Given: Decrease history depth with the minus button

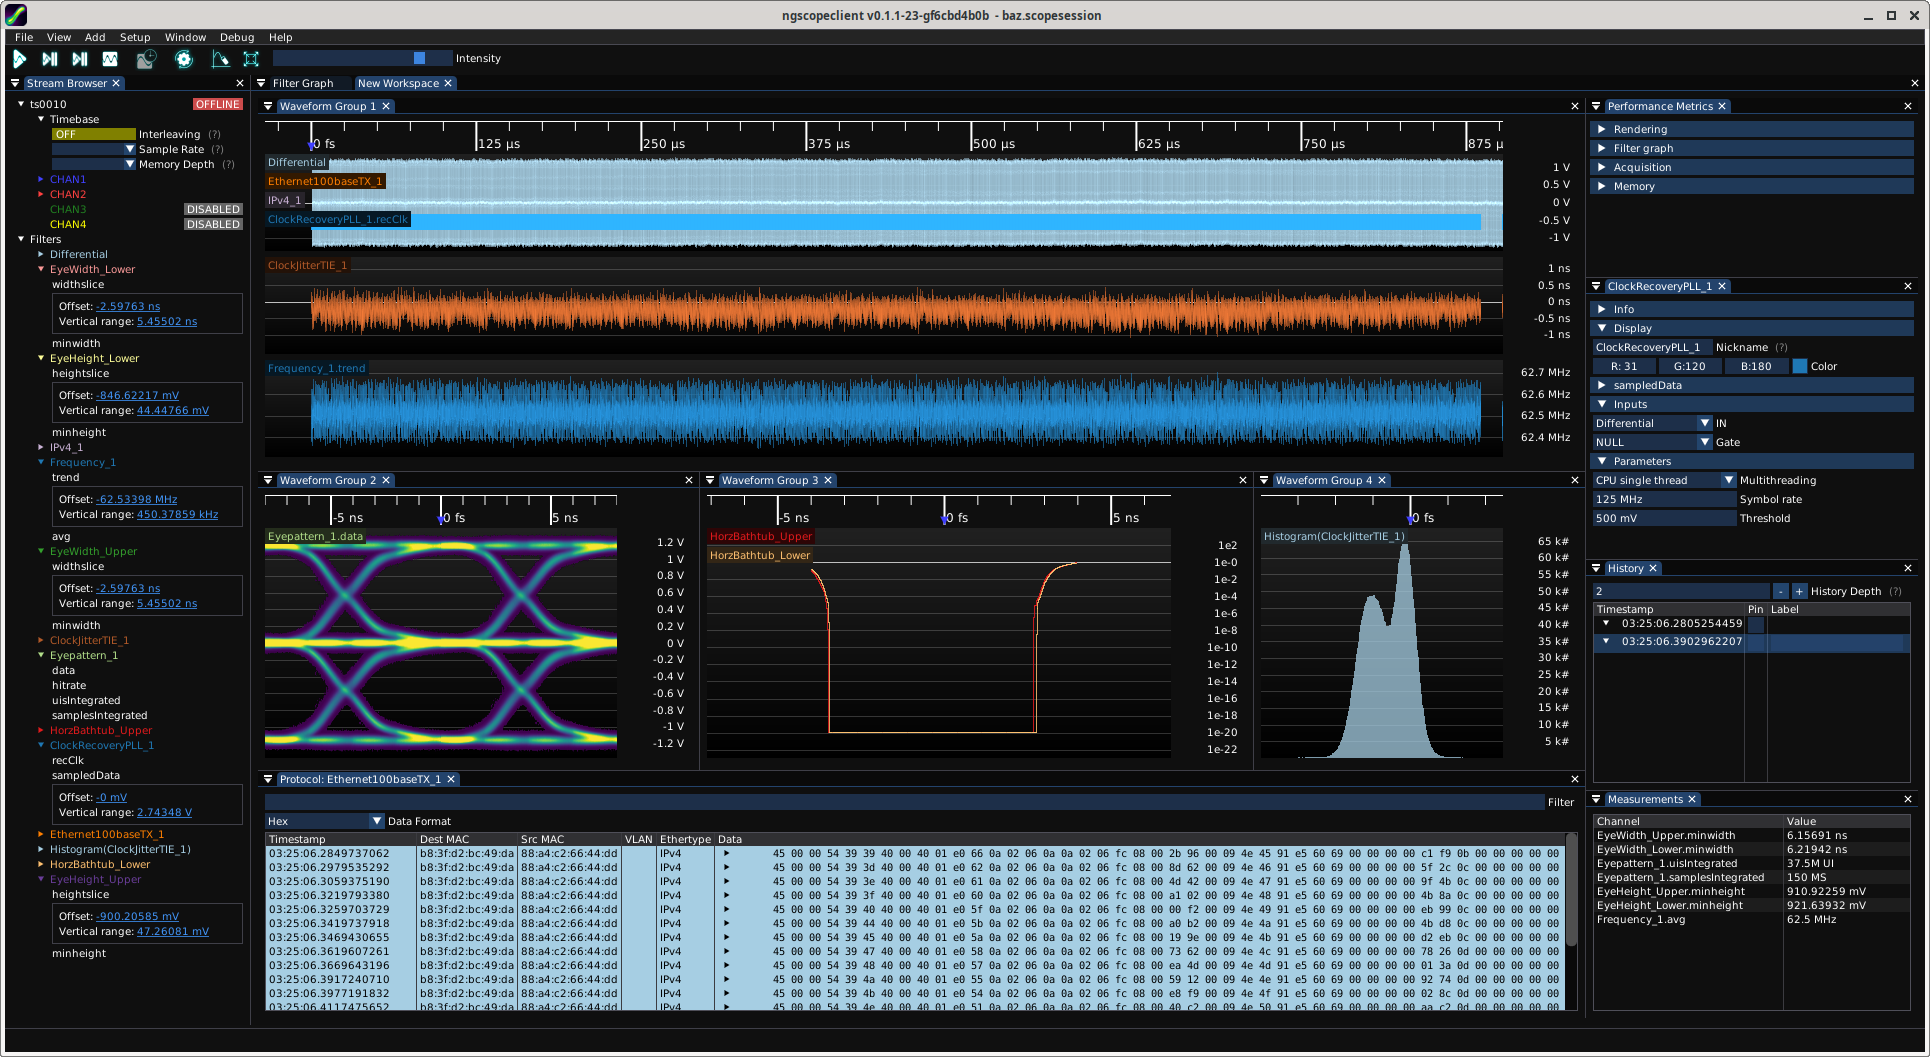Looking at the screenshot, I should pos(1780,591).
